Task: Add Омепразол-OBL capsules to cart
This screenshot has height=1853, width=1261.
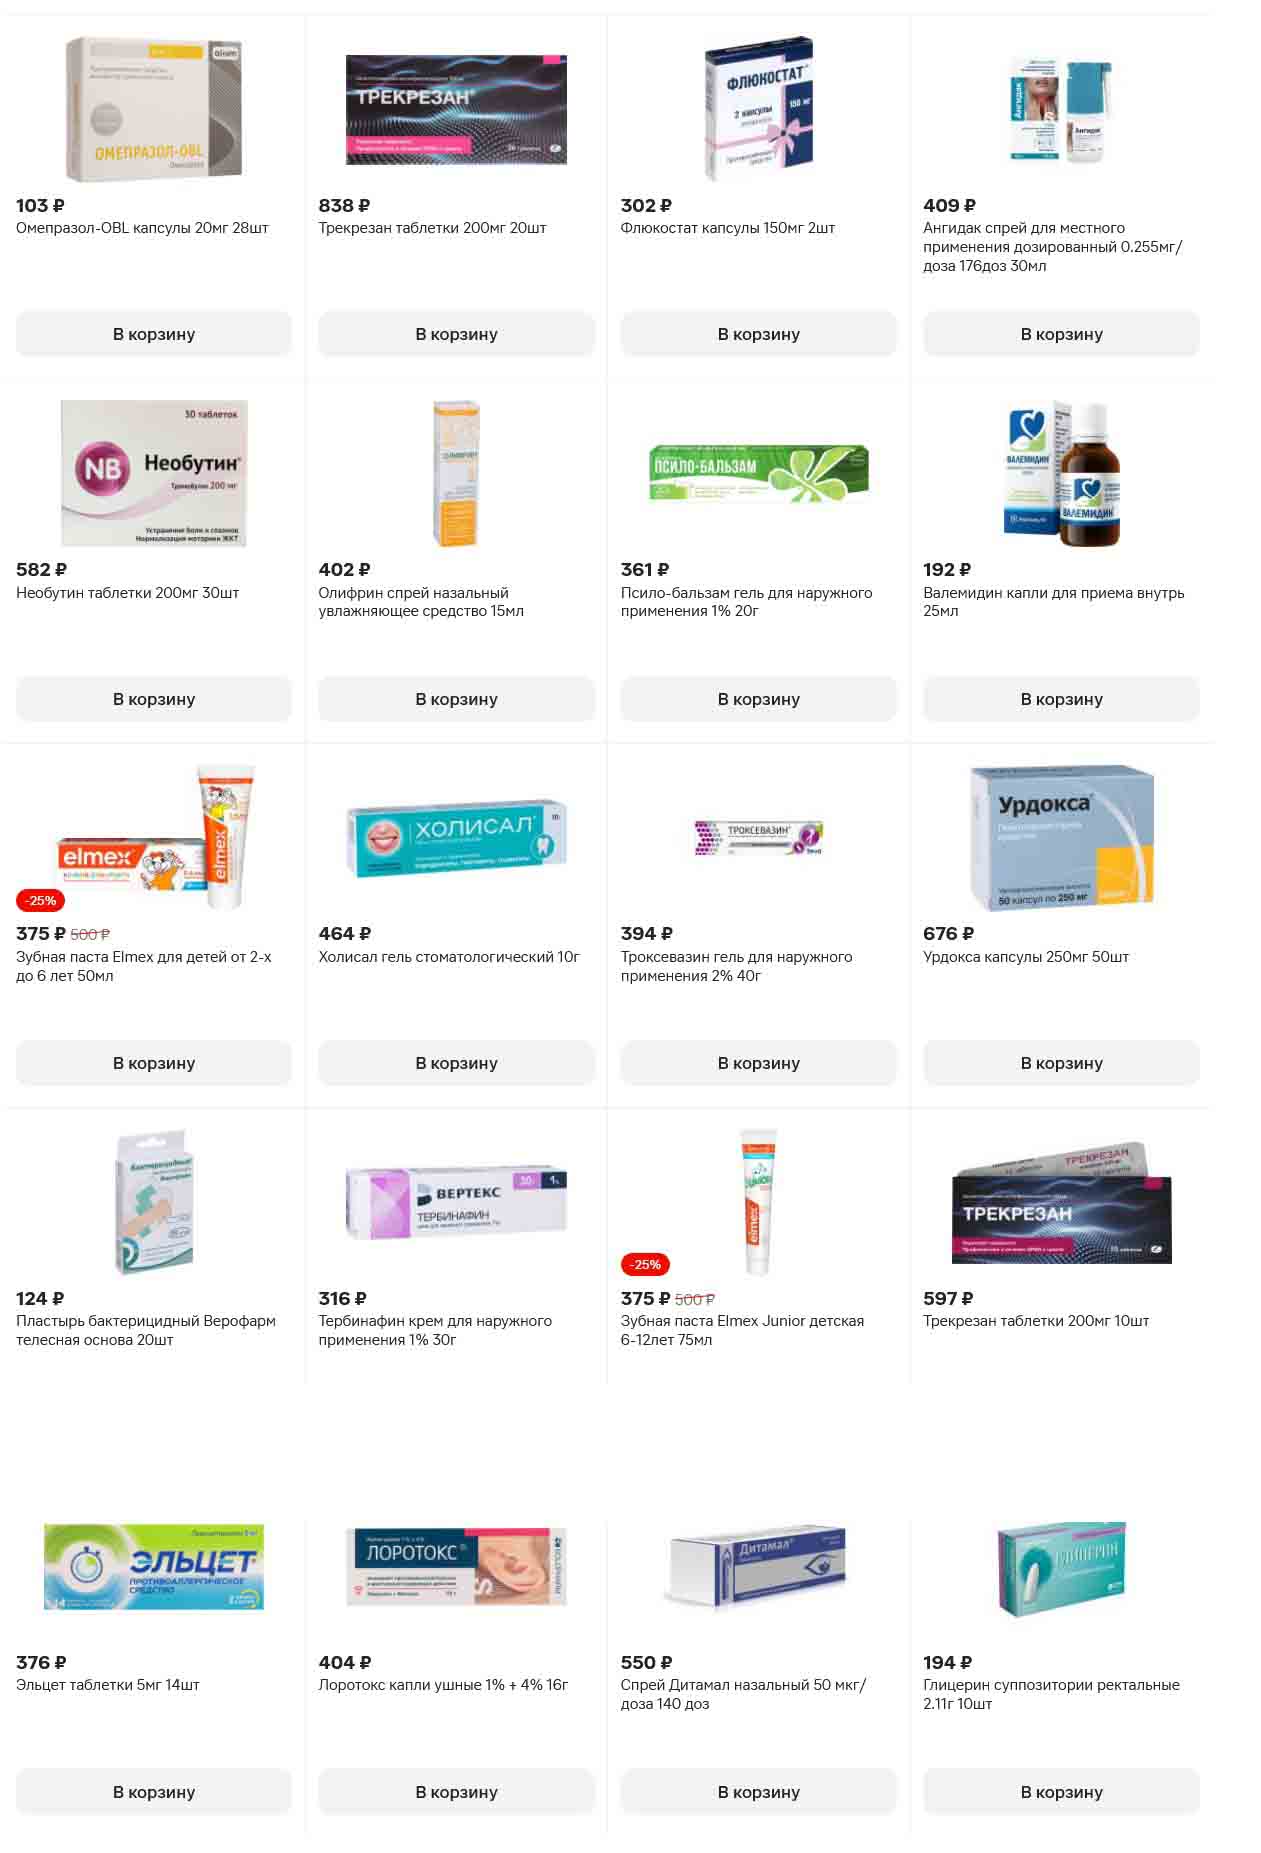Action: click(x=153, y=334)
